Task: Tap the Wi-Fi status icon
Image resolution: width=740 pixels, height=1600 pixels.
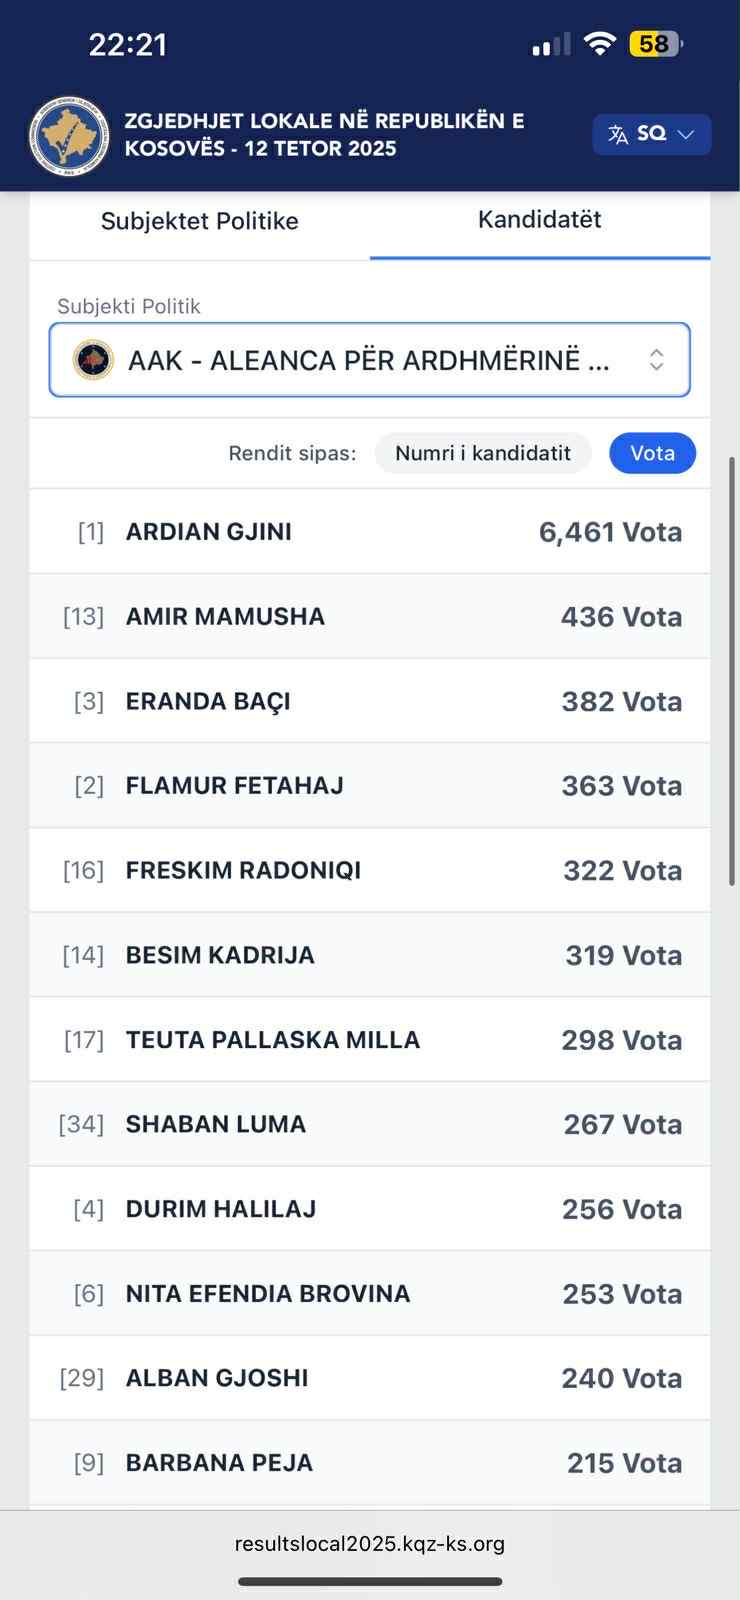Action: (x=599, y=44)
